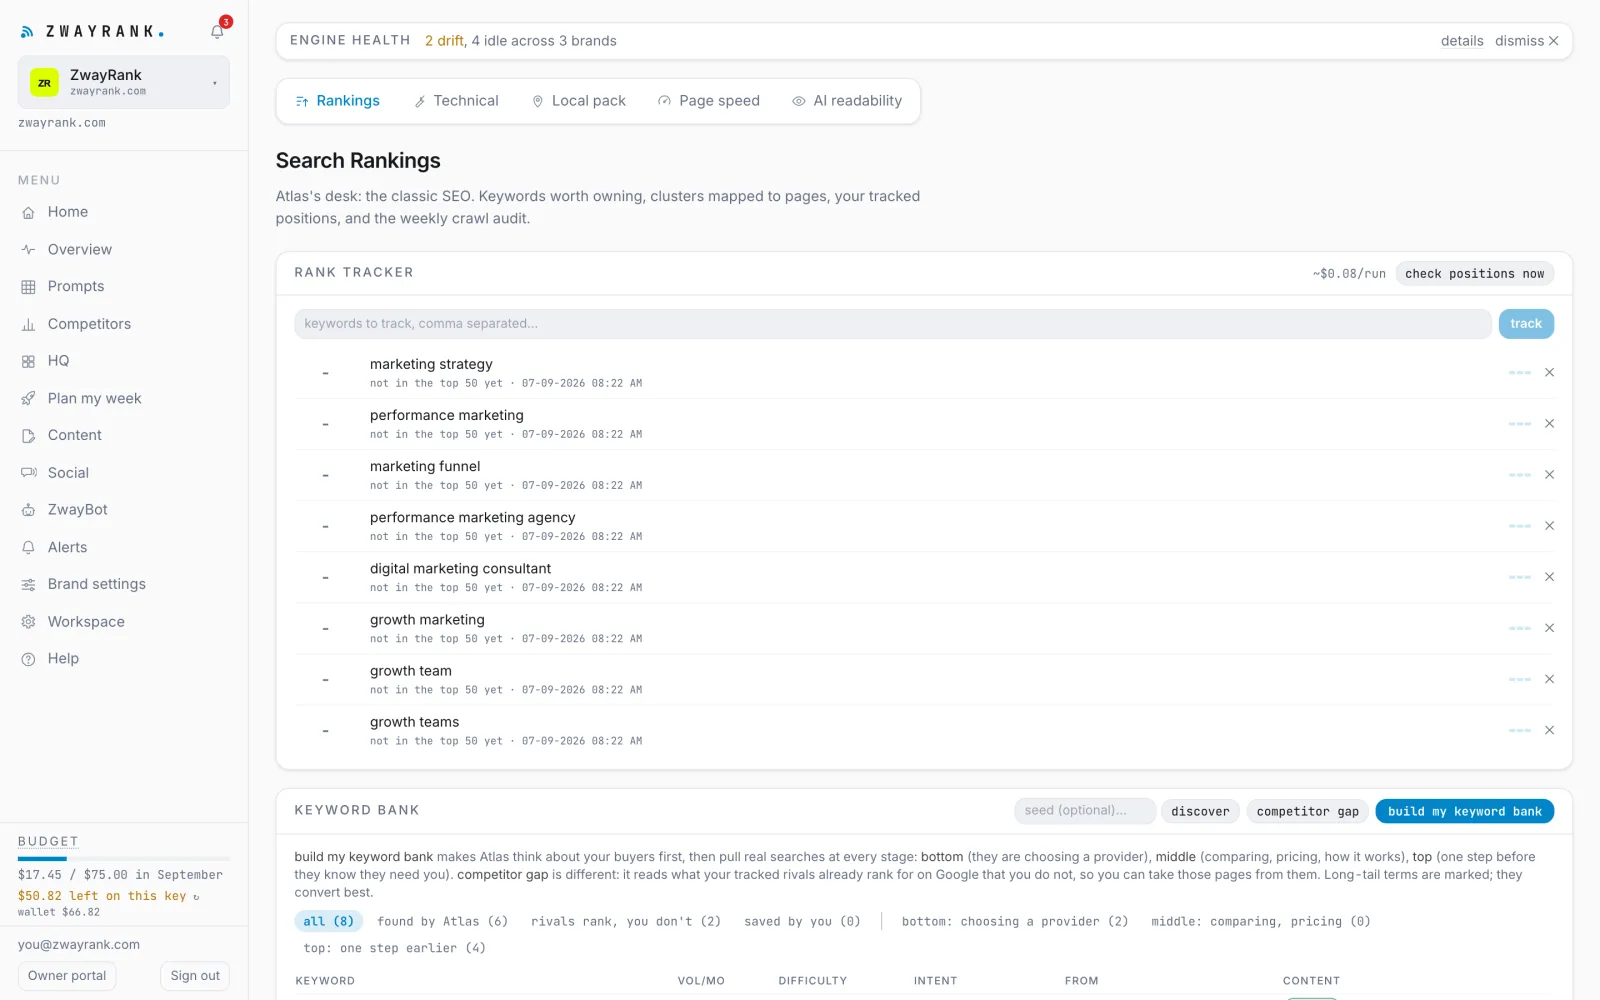Open the notifications bell
Screen dimensions: 1600x1000
(x=217, y=32)
